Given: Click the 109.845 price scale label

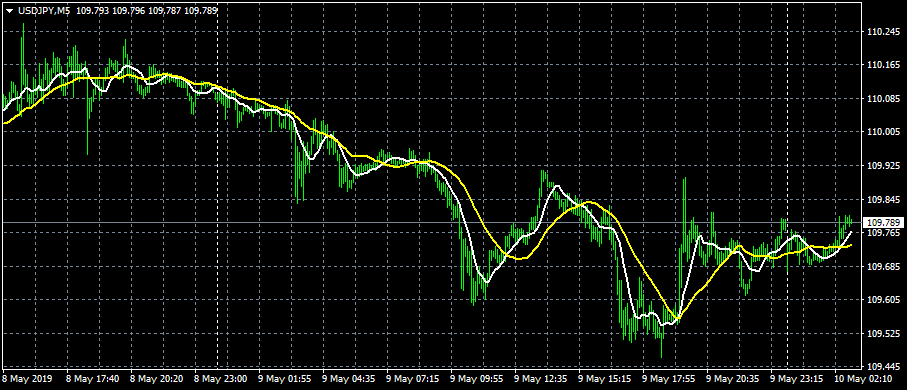Looking at the screenshot, I should (x=883, y=200).
